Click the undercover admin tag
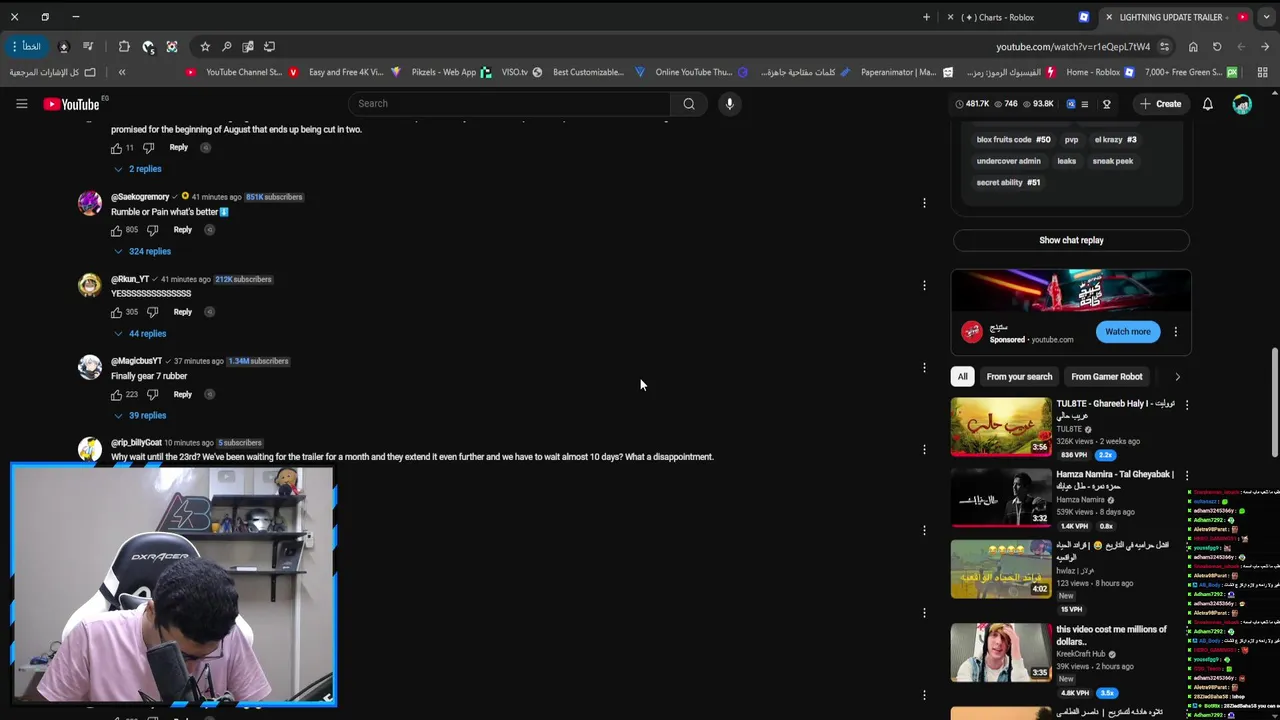Image resolution: width=1280 pixels, height=720 pixels. (1008, 161)
